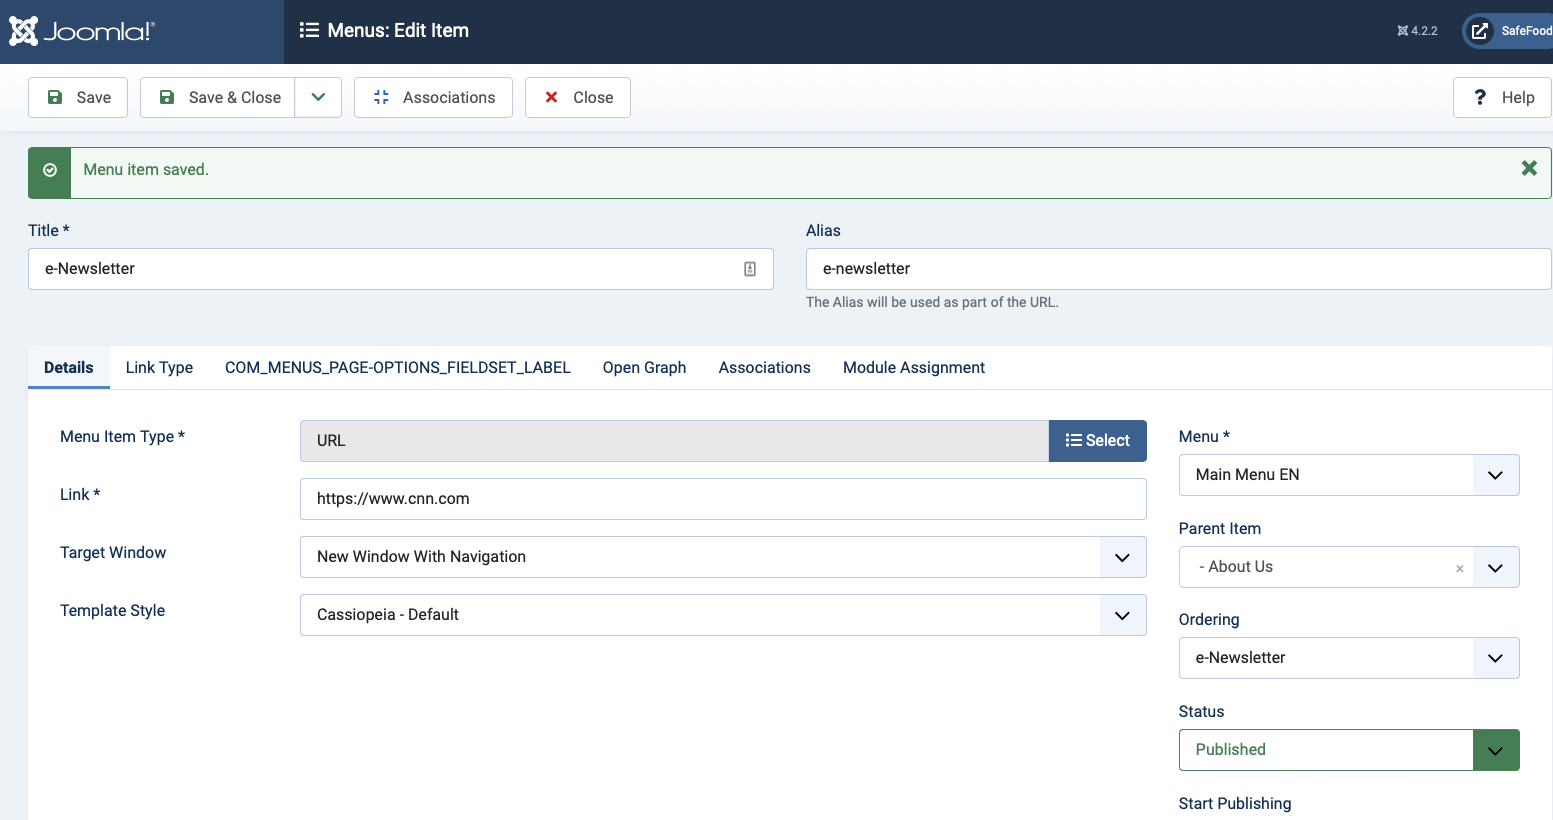Screen dimensions: 1553x820
Task: Click the SafeFood external site icon
Action: click(1479, 31)
